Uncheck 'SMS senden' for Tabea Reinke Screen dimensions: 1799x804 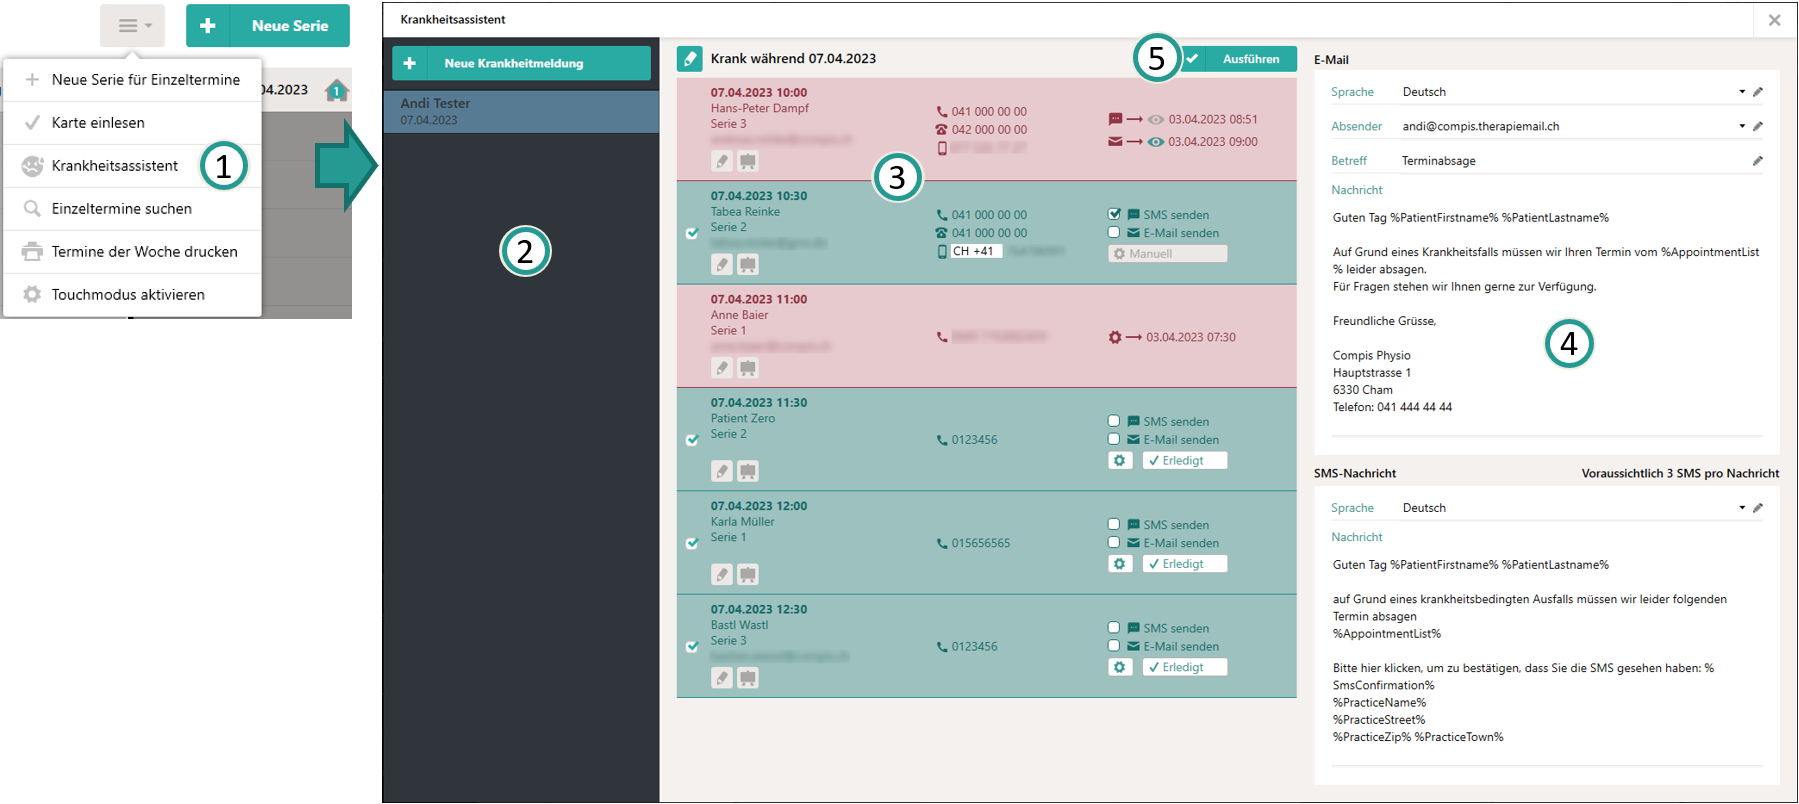(1114, 214)
